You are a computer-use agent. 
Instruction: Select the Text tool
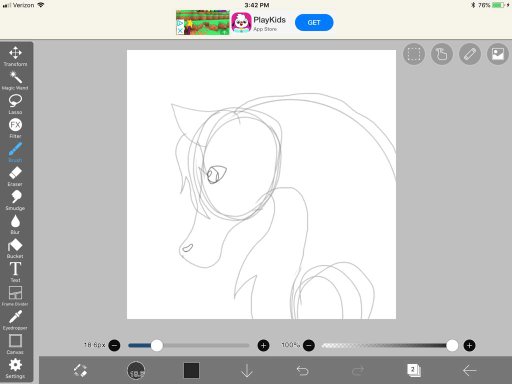15,272
